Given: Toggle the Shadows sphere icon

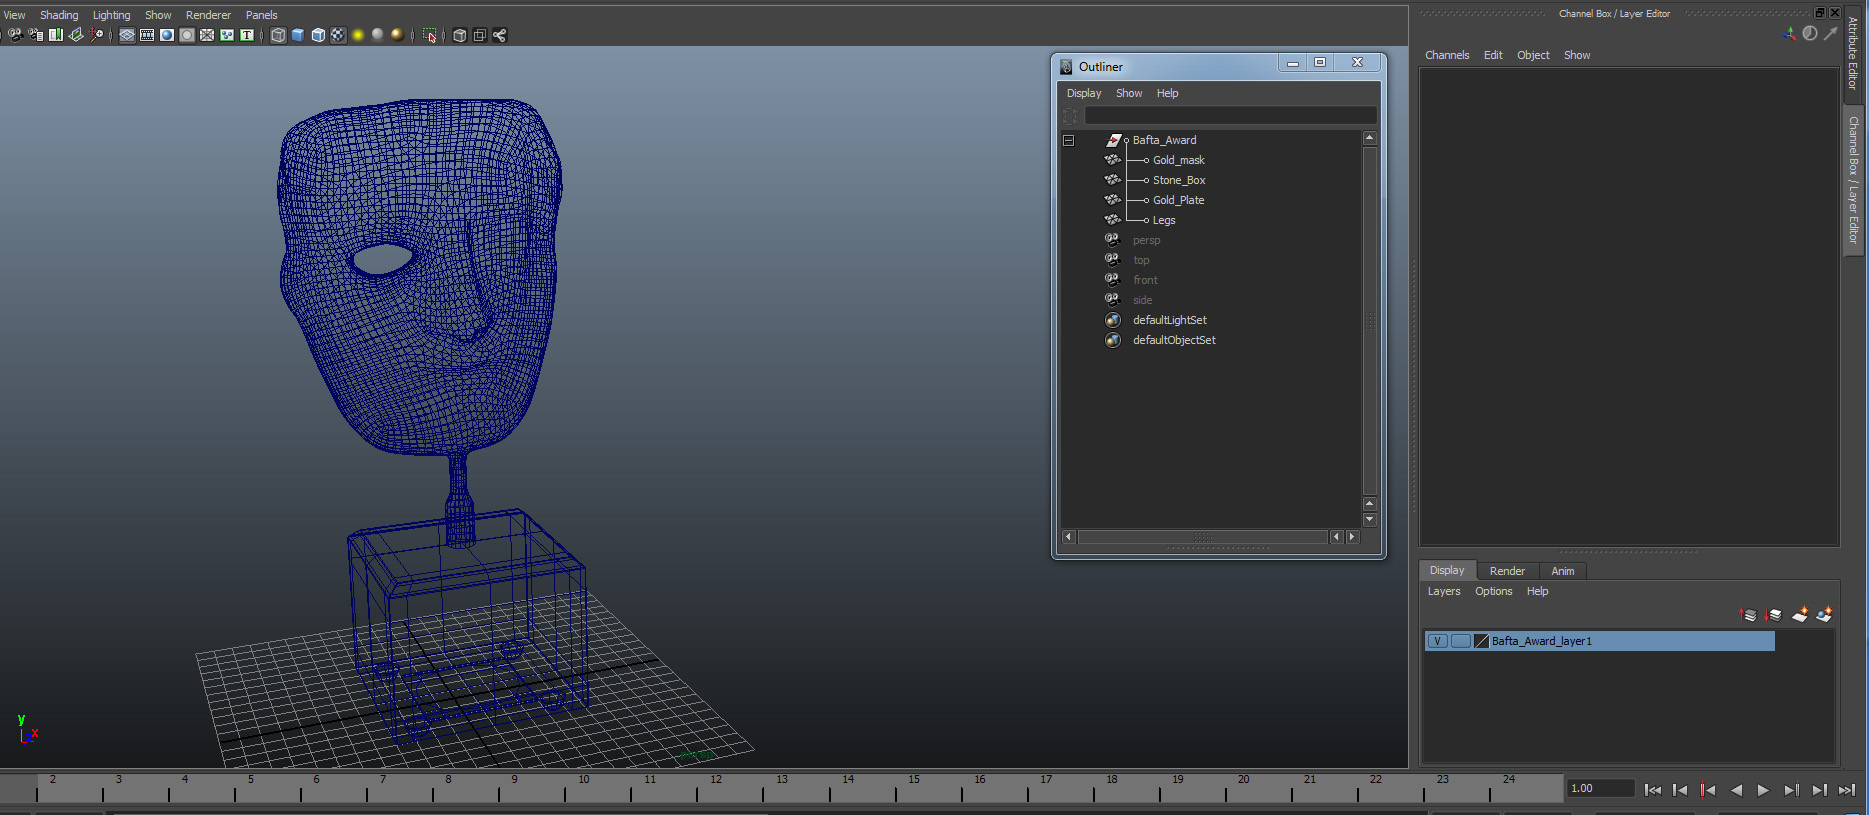Looking at the screenshot, I should [378, 35].
